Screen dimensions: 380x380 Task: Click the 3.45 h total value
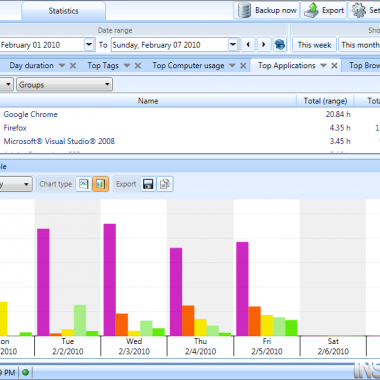pos(340,141)
